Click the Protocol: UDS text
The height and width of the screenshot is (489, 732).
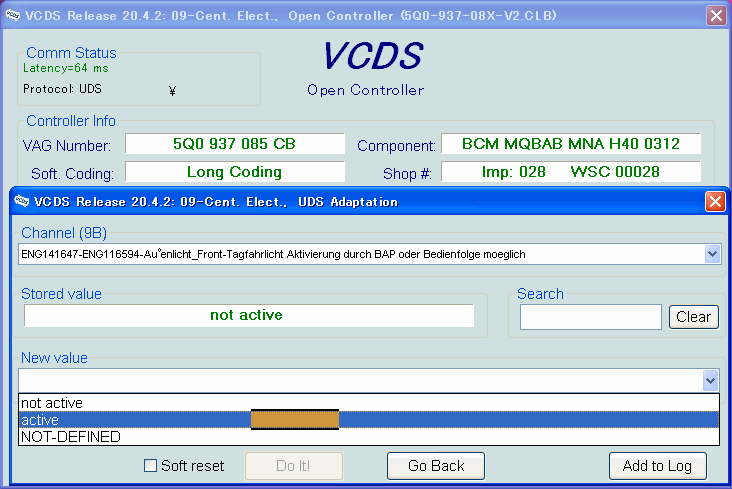(62, 89)
